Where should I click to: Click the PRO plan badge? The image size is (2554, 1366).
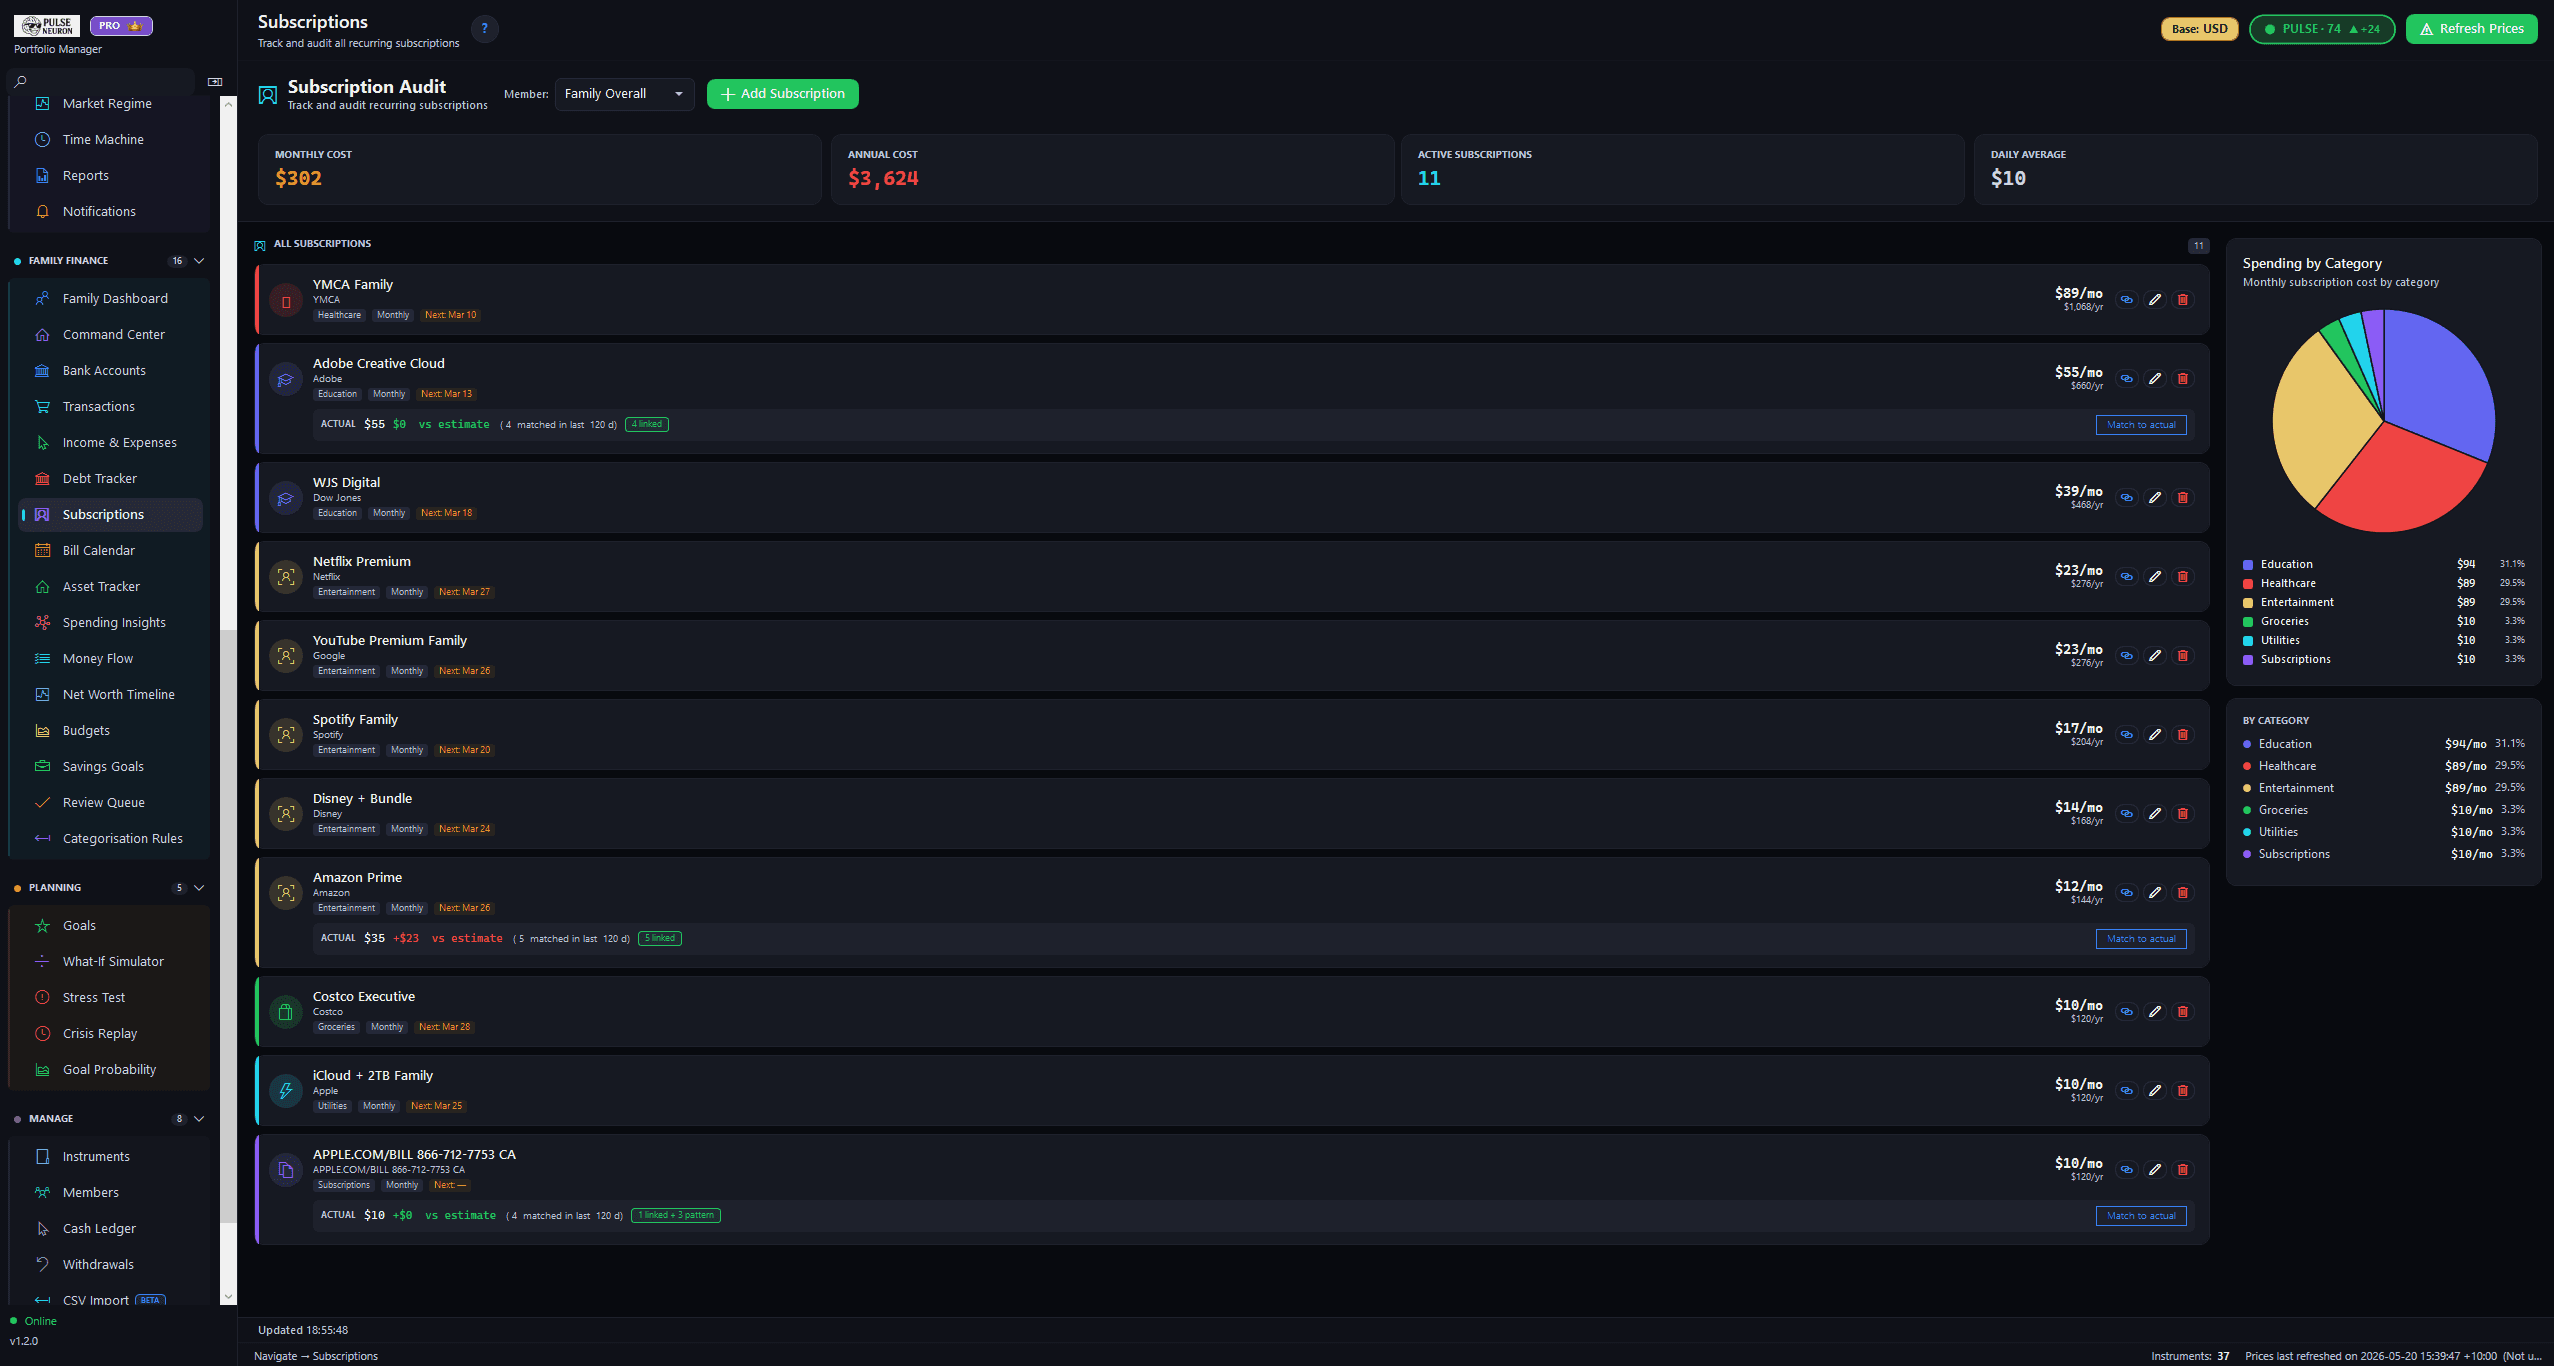121,26
